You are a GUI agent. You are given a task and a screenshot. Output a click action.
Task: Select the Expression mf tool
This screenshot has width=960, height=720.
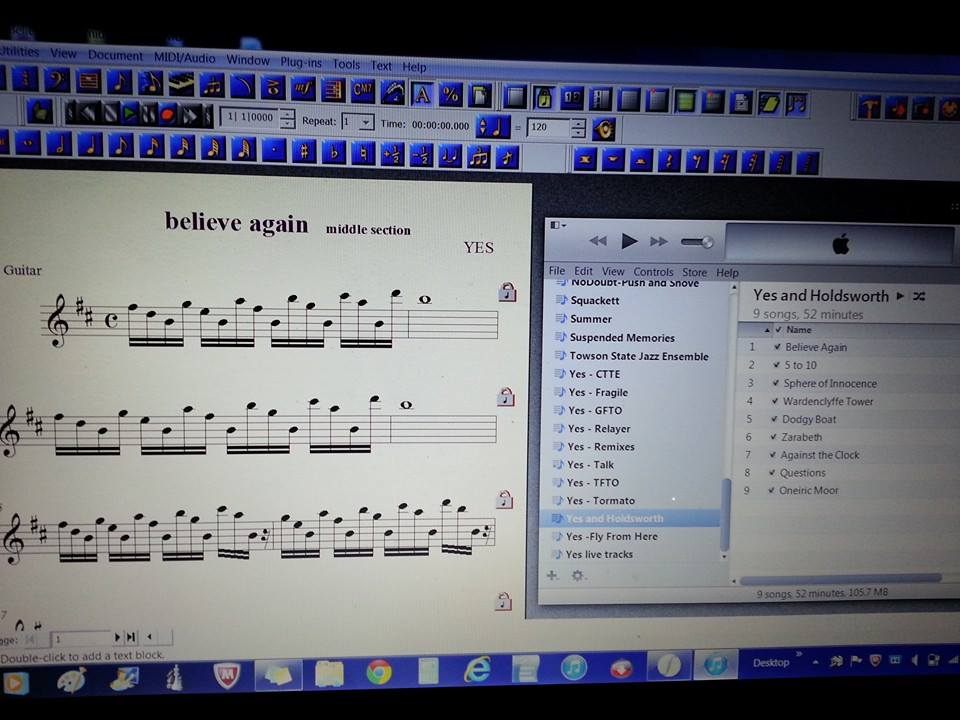click(x=303, y=88)
